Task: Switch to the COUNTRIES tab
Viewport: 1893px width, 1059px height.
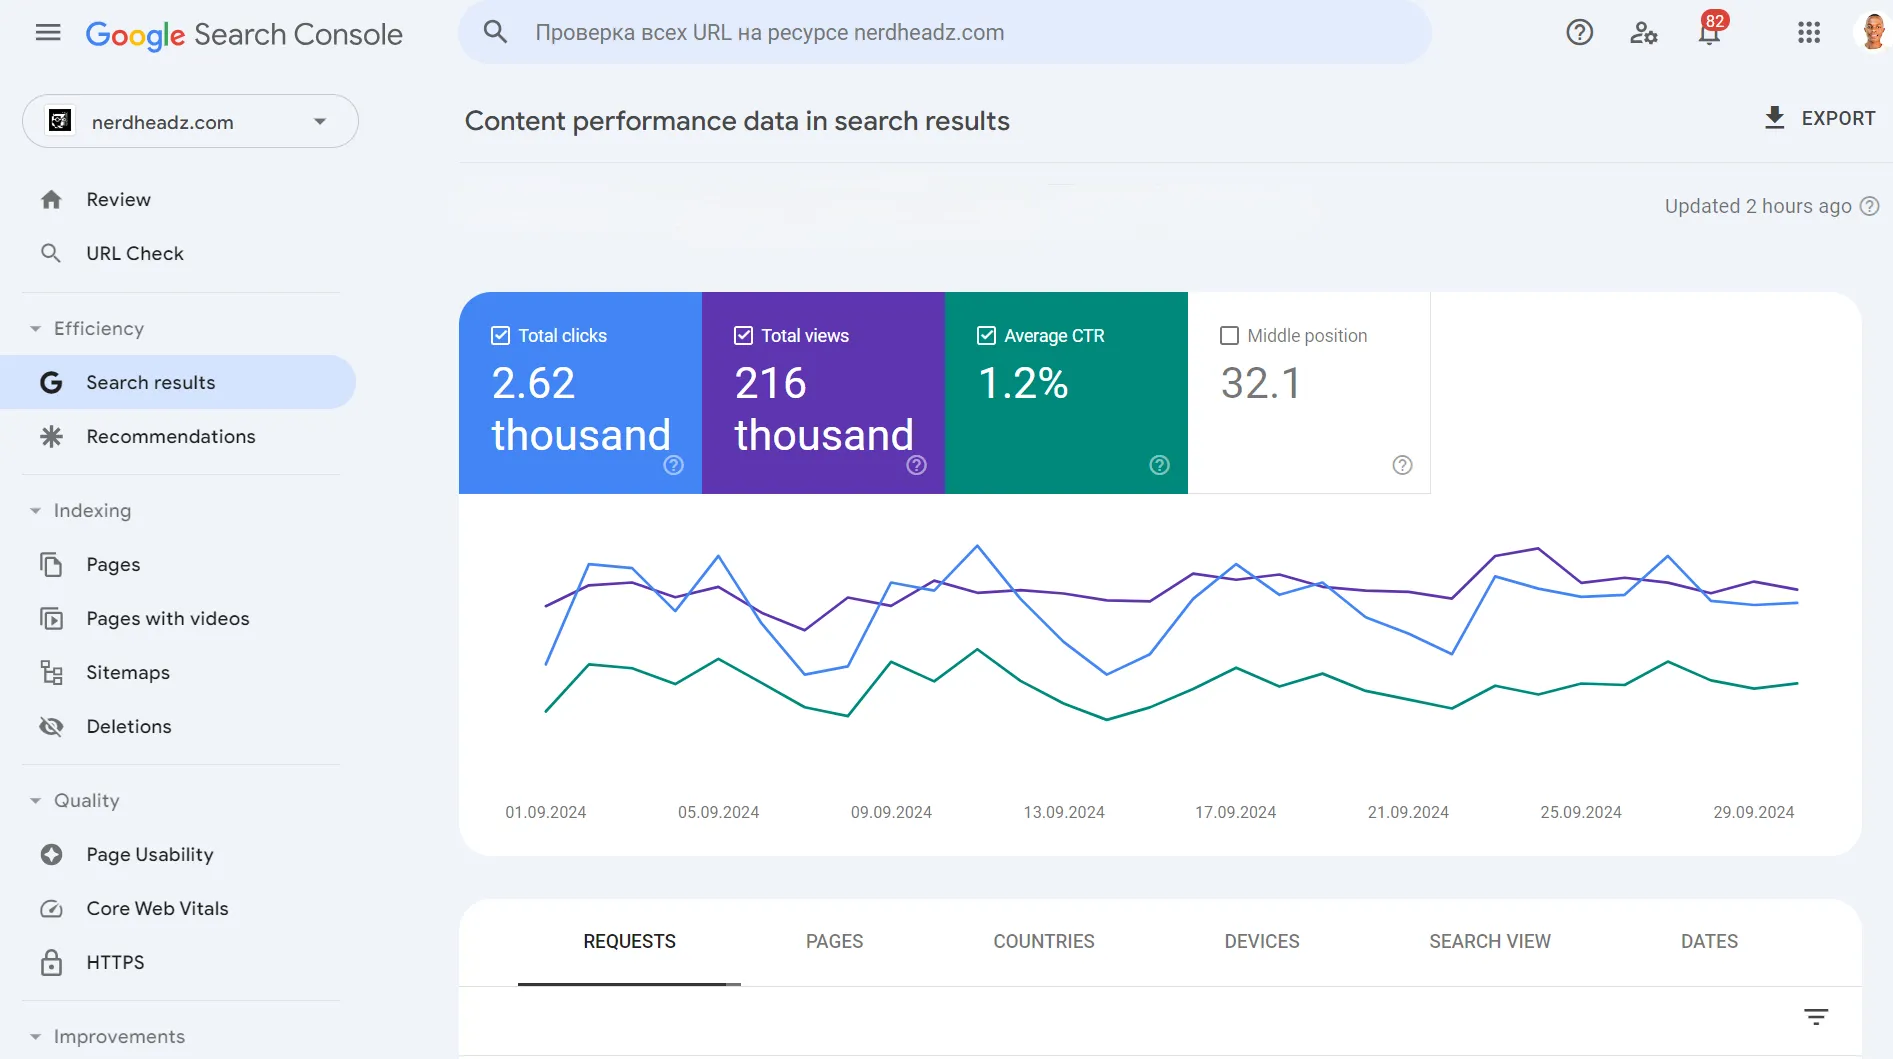Action: pyautogui.click(x=1043, y=941)
